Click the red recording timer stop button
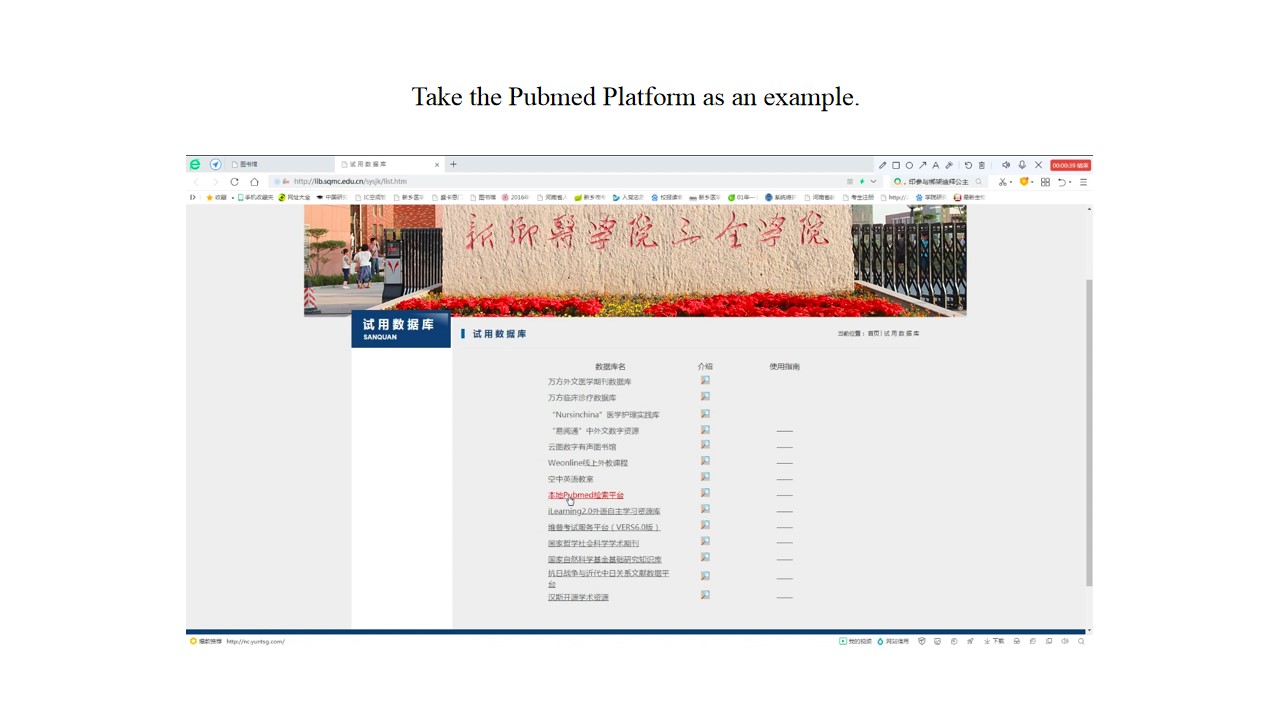 (x=1070, y=165)
